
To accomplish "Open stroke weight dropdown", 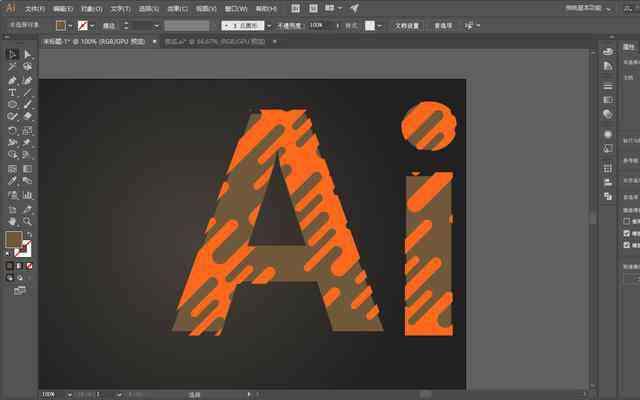I will tap(156, 26).
